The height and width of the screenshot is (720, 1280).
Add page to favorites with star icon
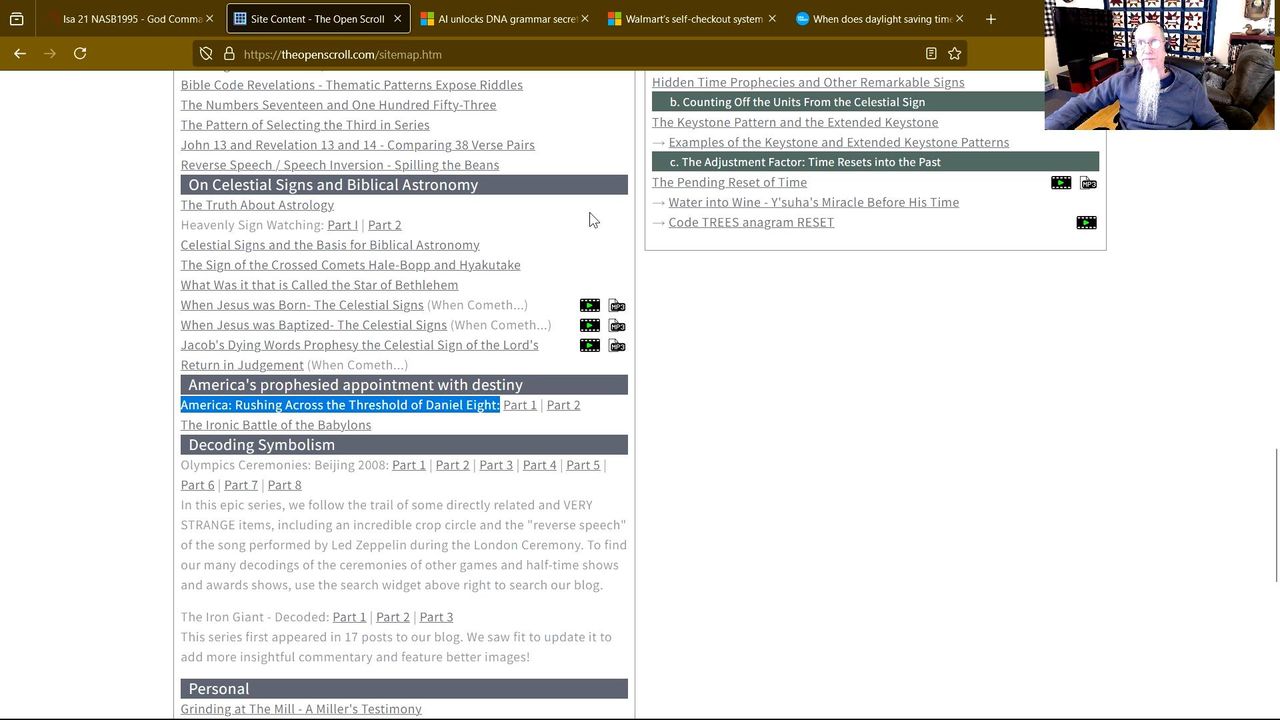pyautogui.click(x=954, y=54)
